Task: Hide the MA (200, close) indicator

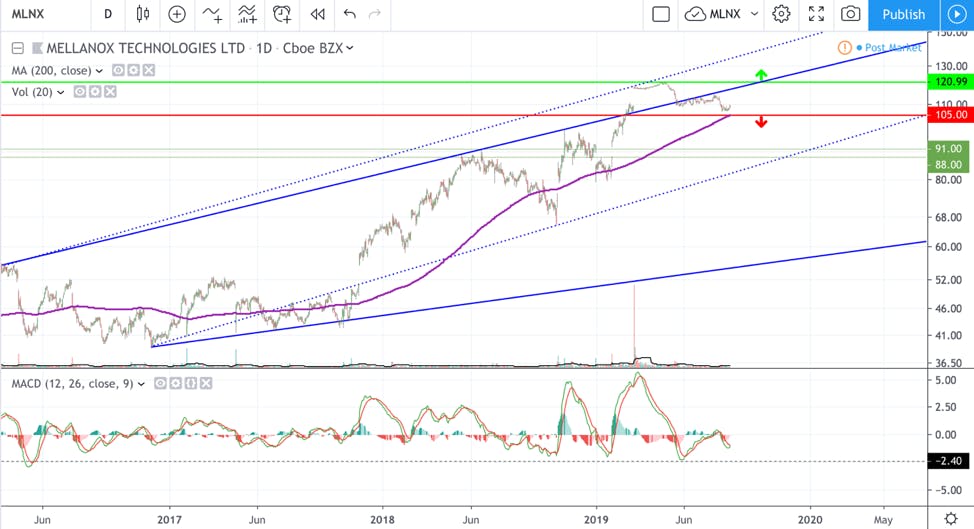Action: coord(118,71)
